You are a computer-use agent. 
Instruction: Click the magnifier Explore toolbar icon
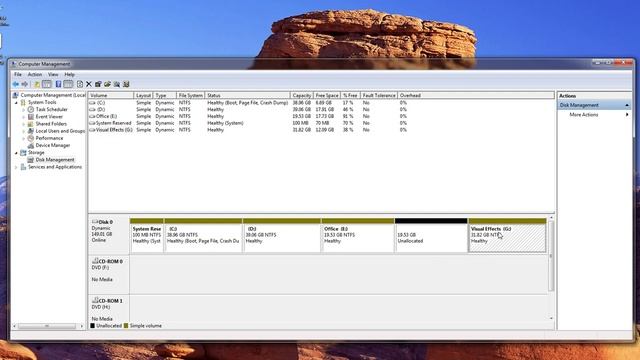[x=117, y=84]
